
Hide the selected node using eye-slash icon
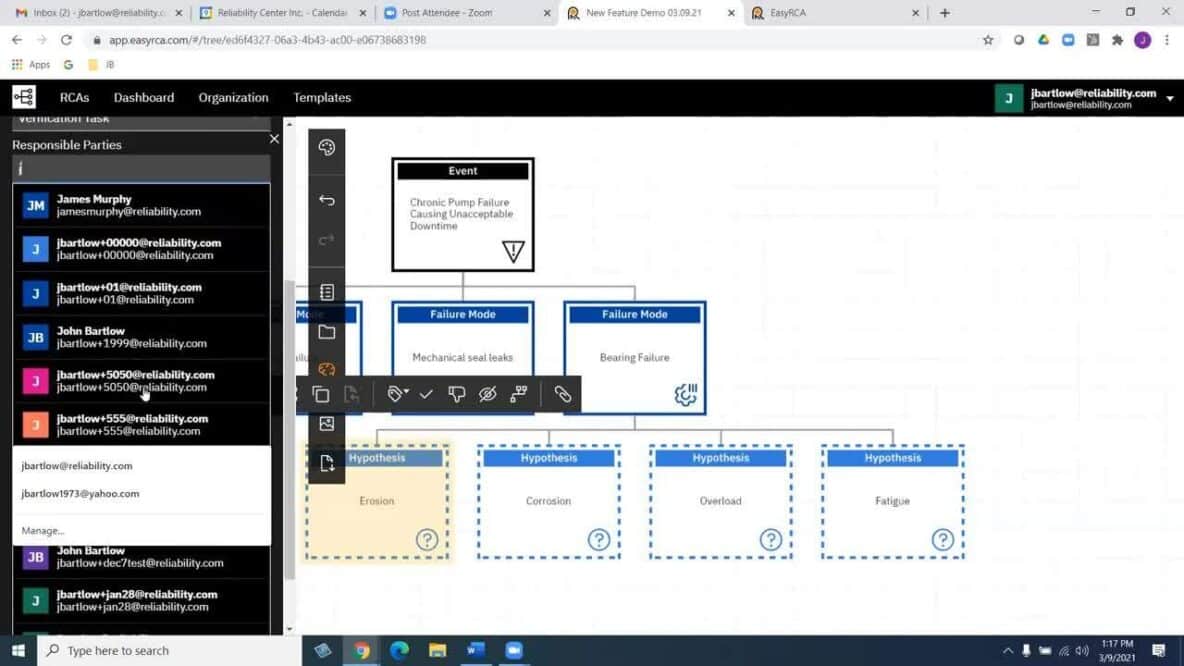tap(487, 393)
